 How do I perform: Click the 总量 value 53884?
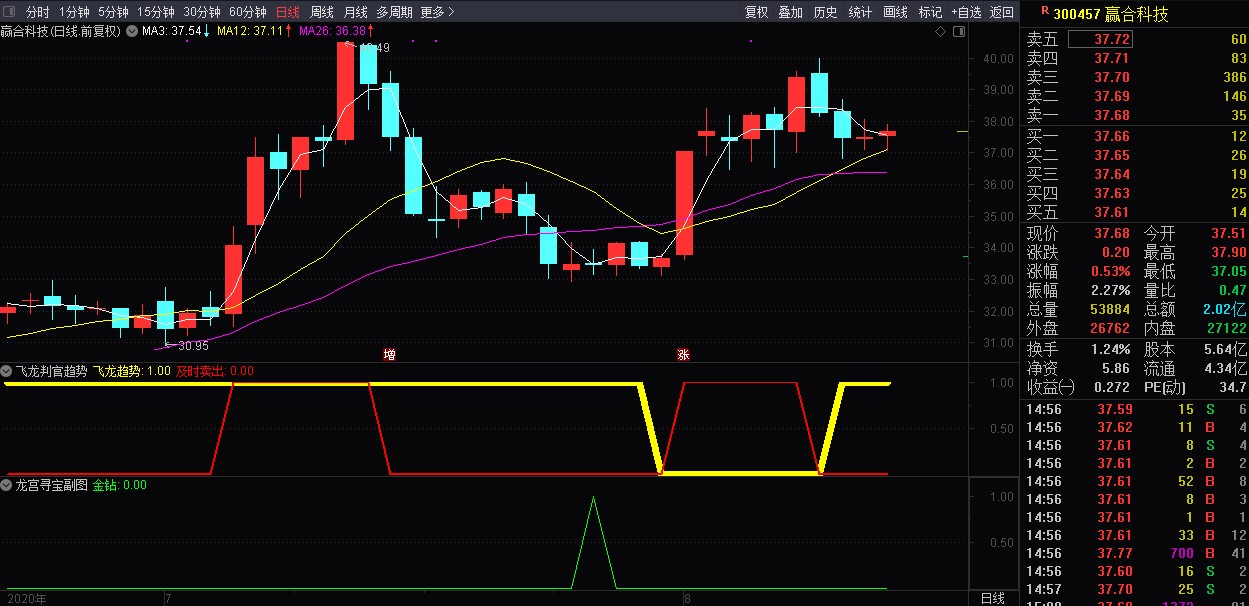click(1108, 310)
